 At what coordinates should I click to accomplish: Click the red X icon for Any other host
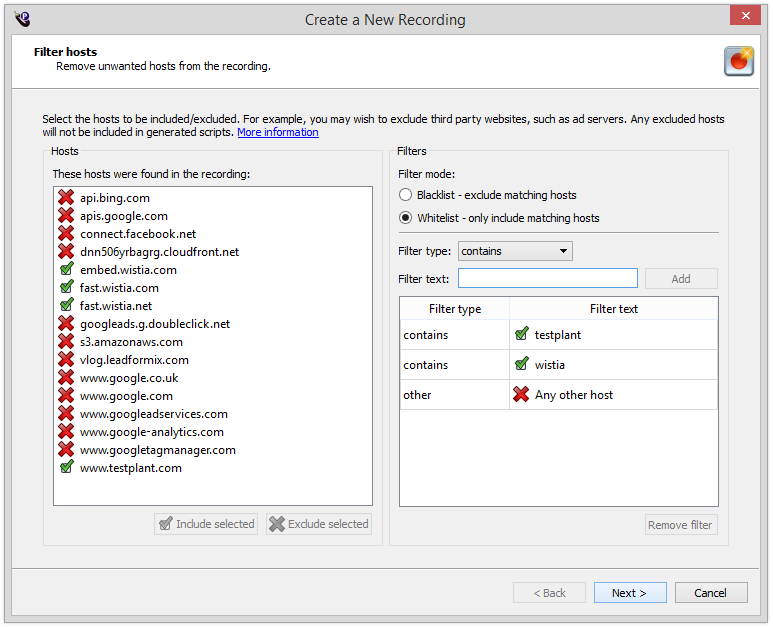(x=521, y=395)
